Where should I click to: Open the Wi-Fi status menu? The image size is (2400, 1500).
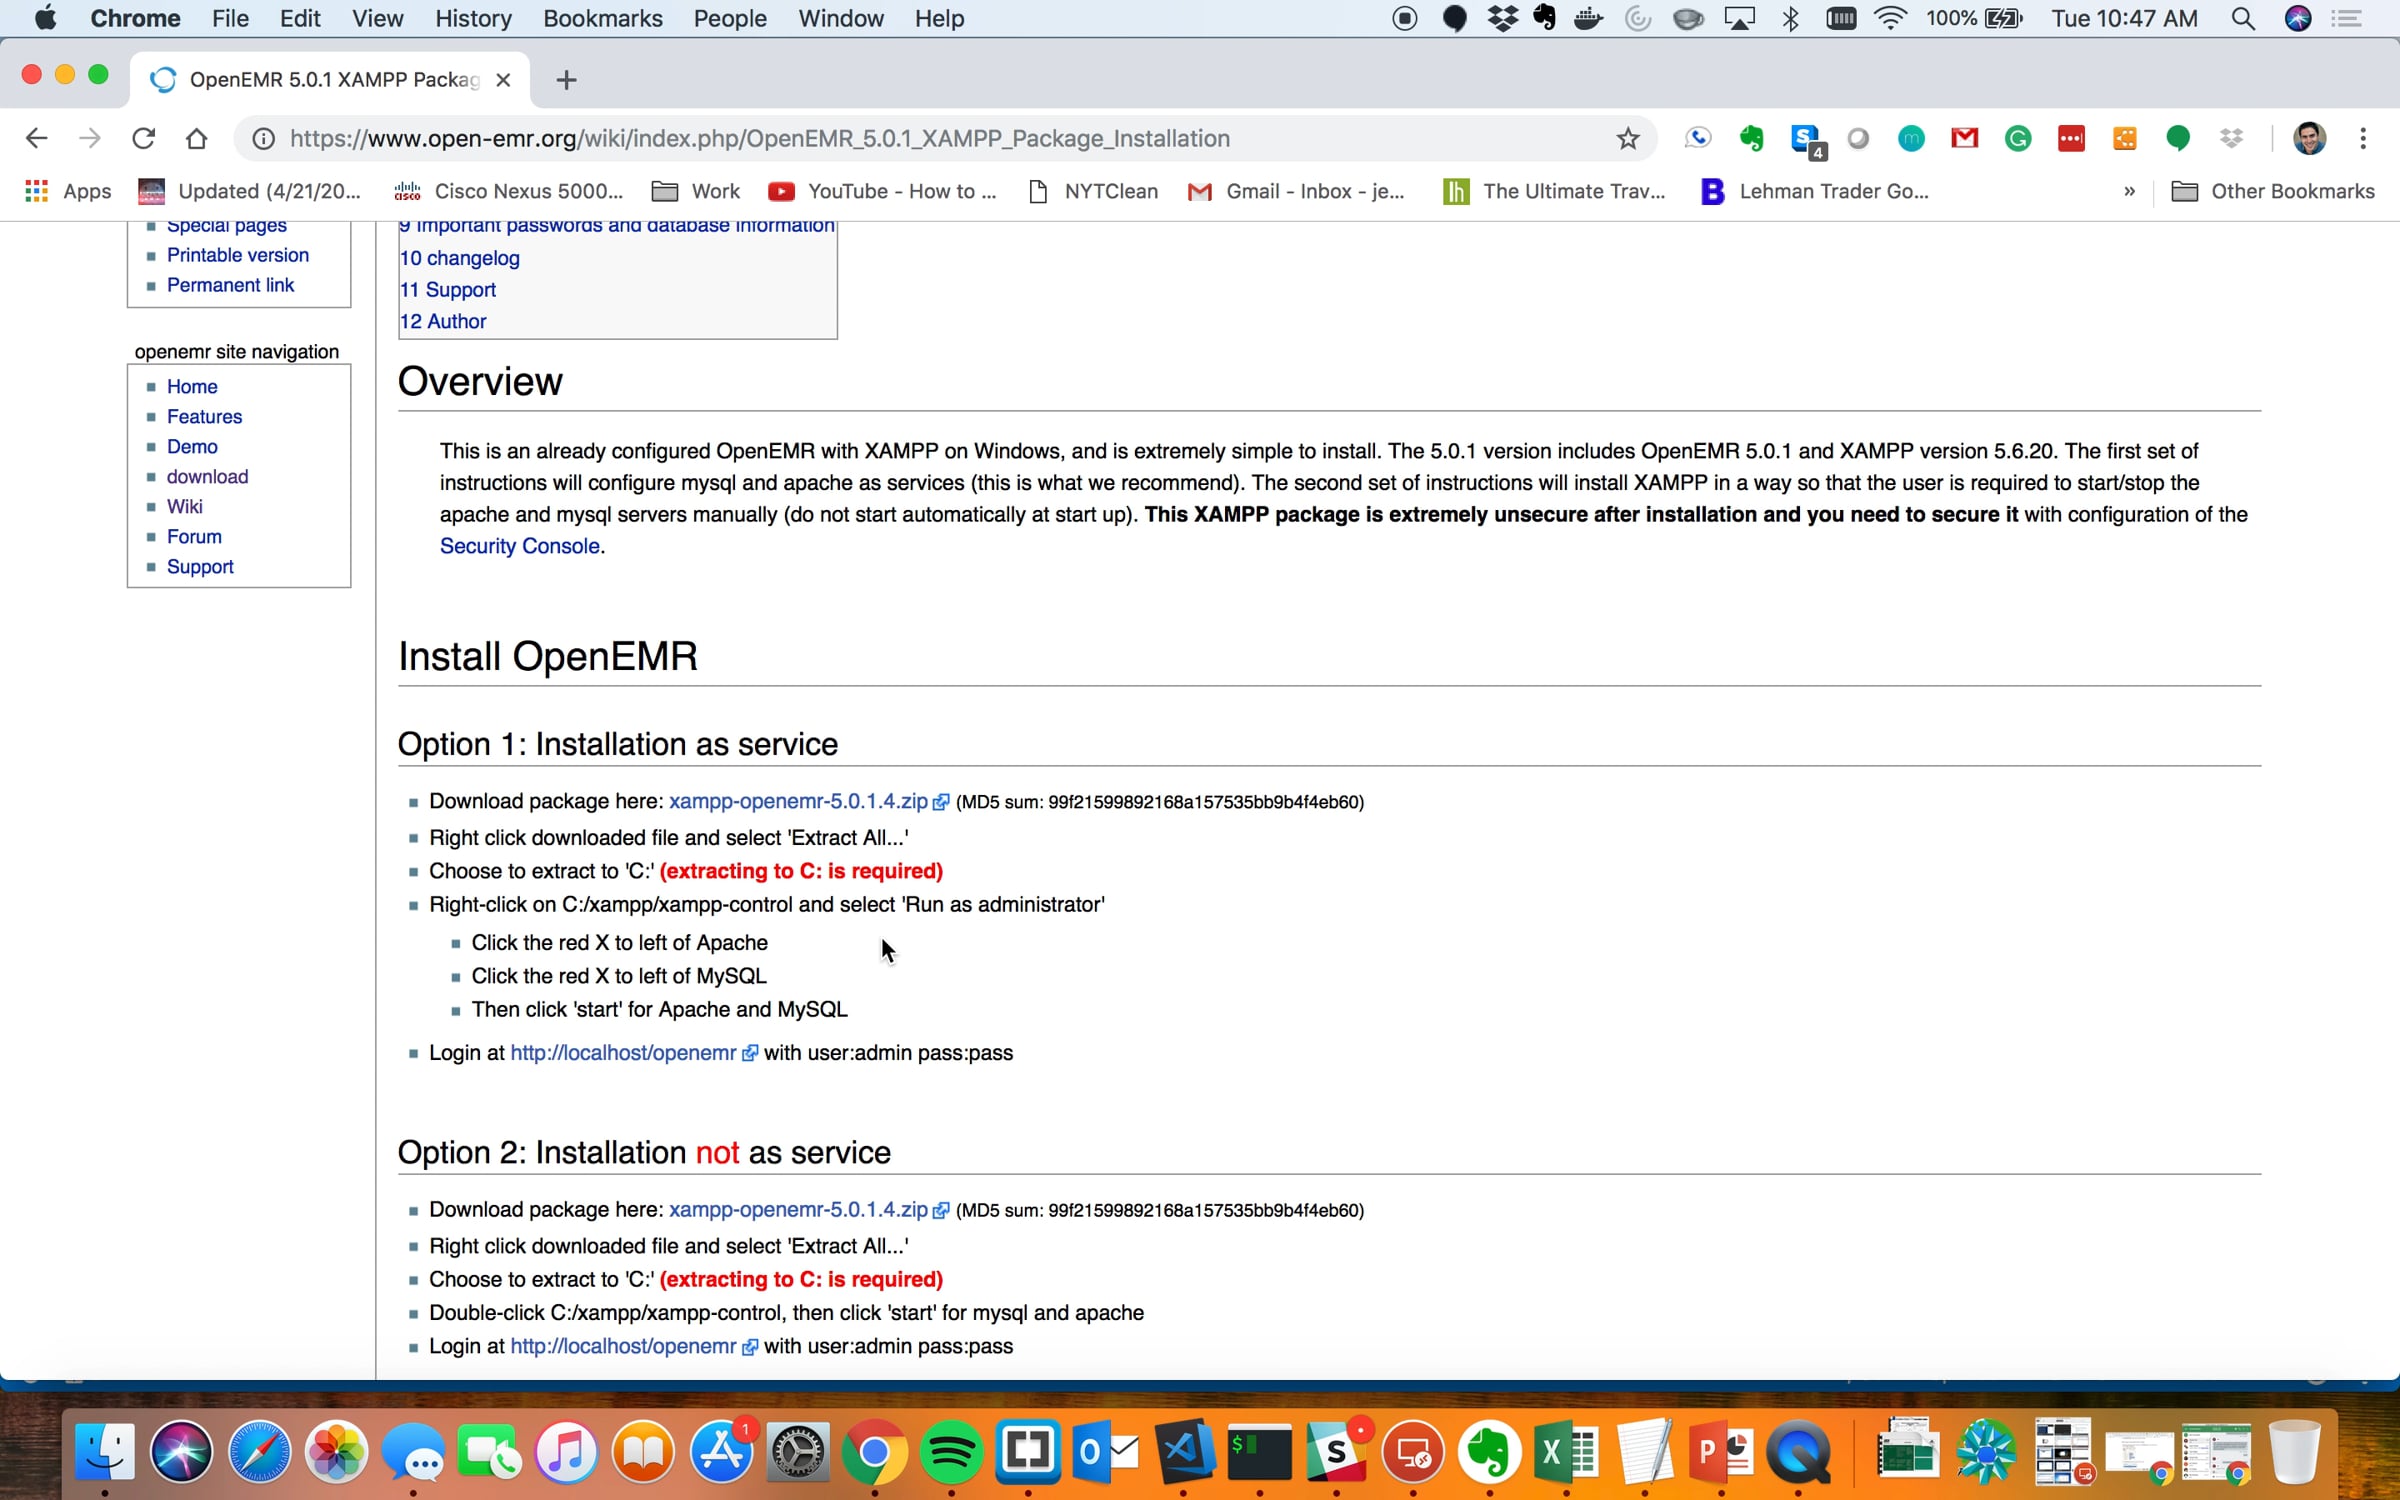[1890, 18]
